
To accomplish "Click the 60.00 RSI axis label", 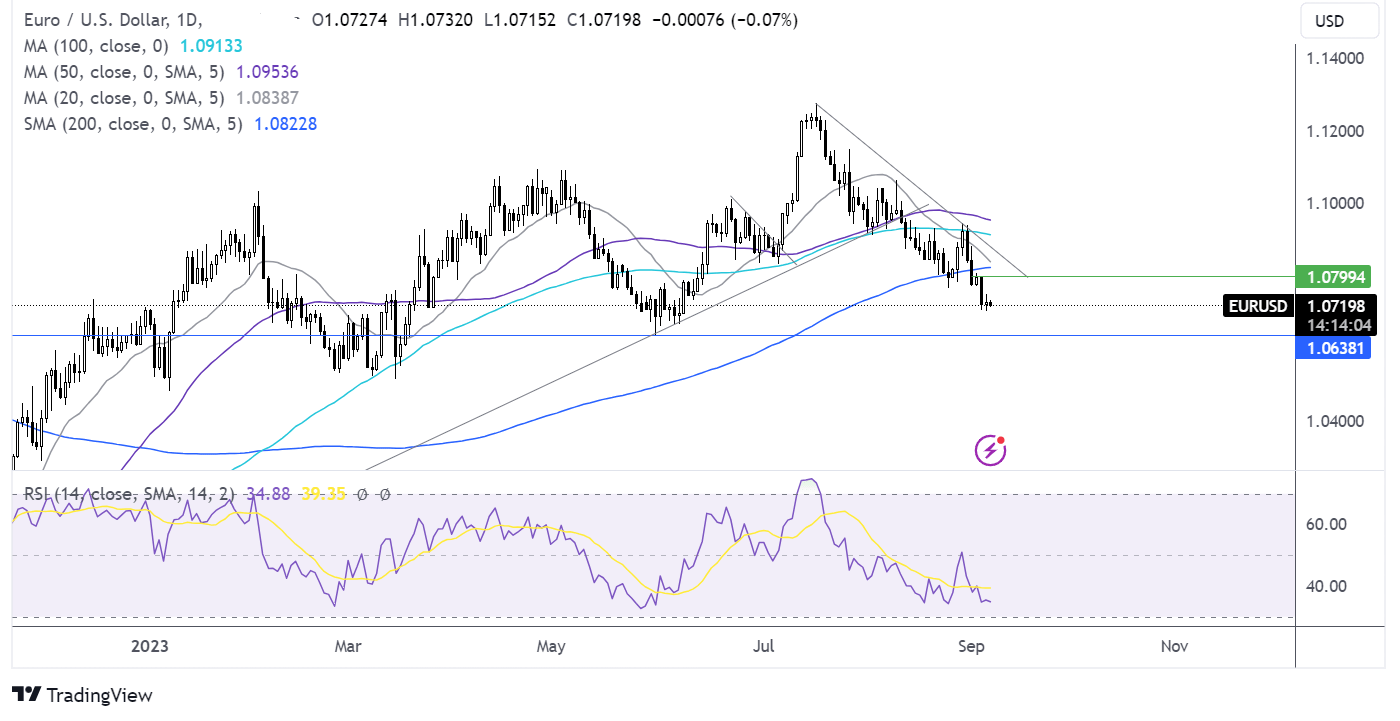I will pos(1326,524).
